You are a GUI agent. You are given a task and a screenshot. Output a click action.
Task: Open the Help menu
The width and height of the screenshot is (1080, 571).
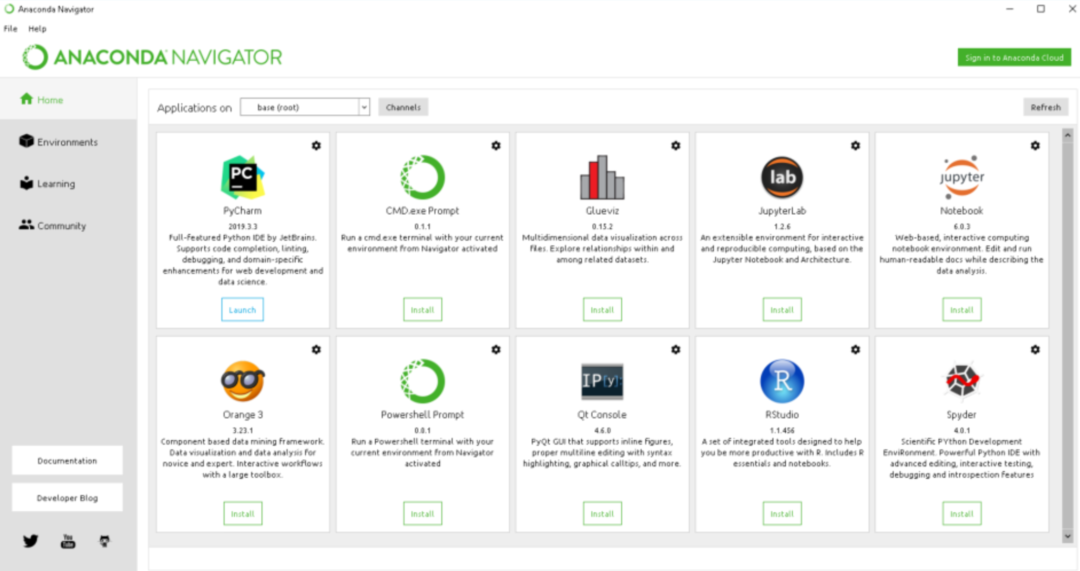point(37,29)
